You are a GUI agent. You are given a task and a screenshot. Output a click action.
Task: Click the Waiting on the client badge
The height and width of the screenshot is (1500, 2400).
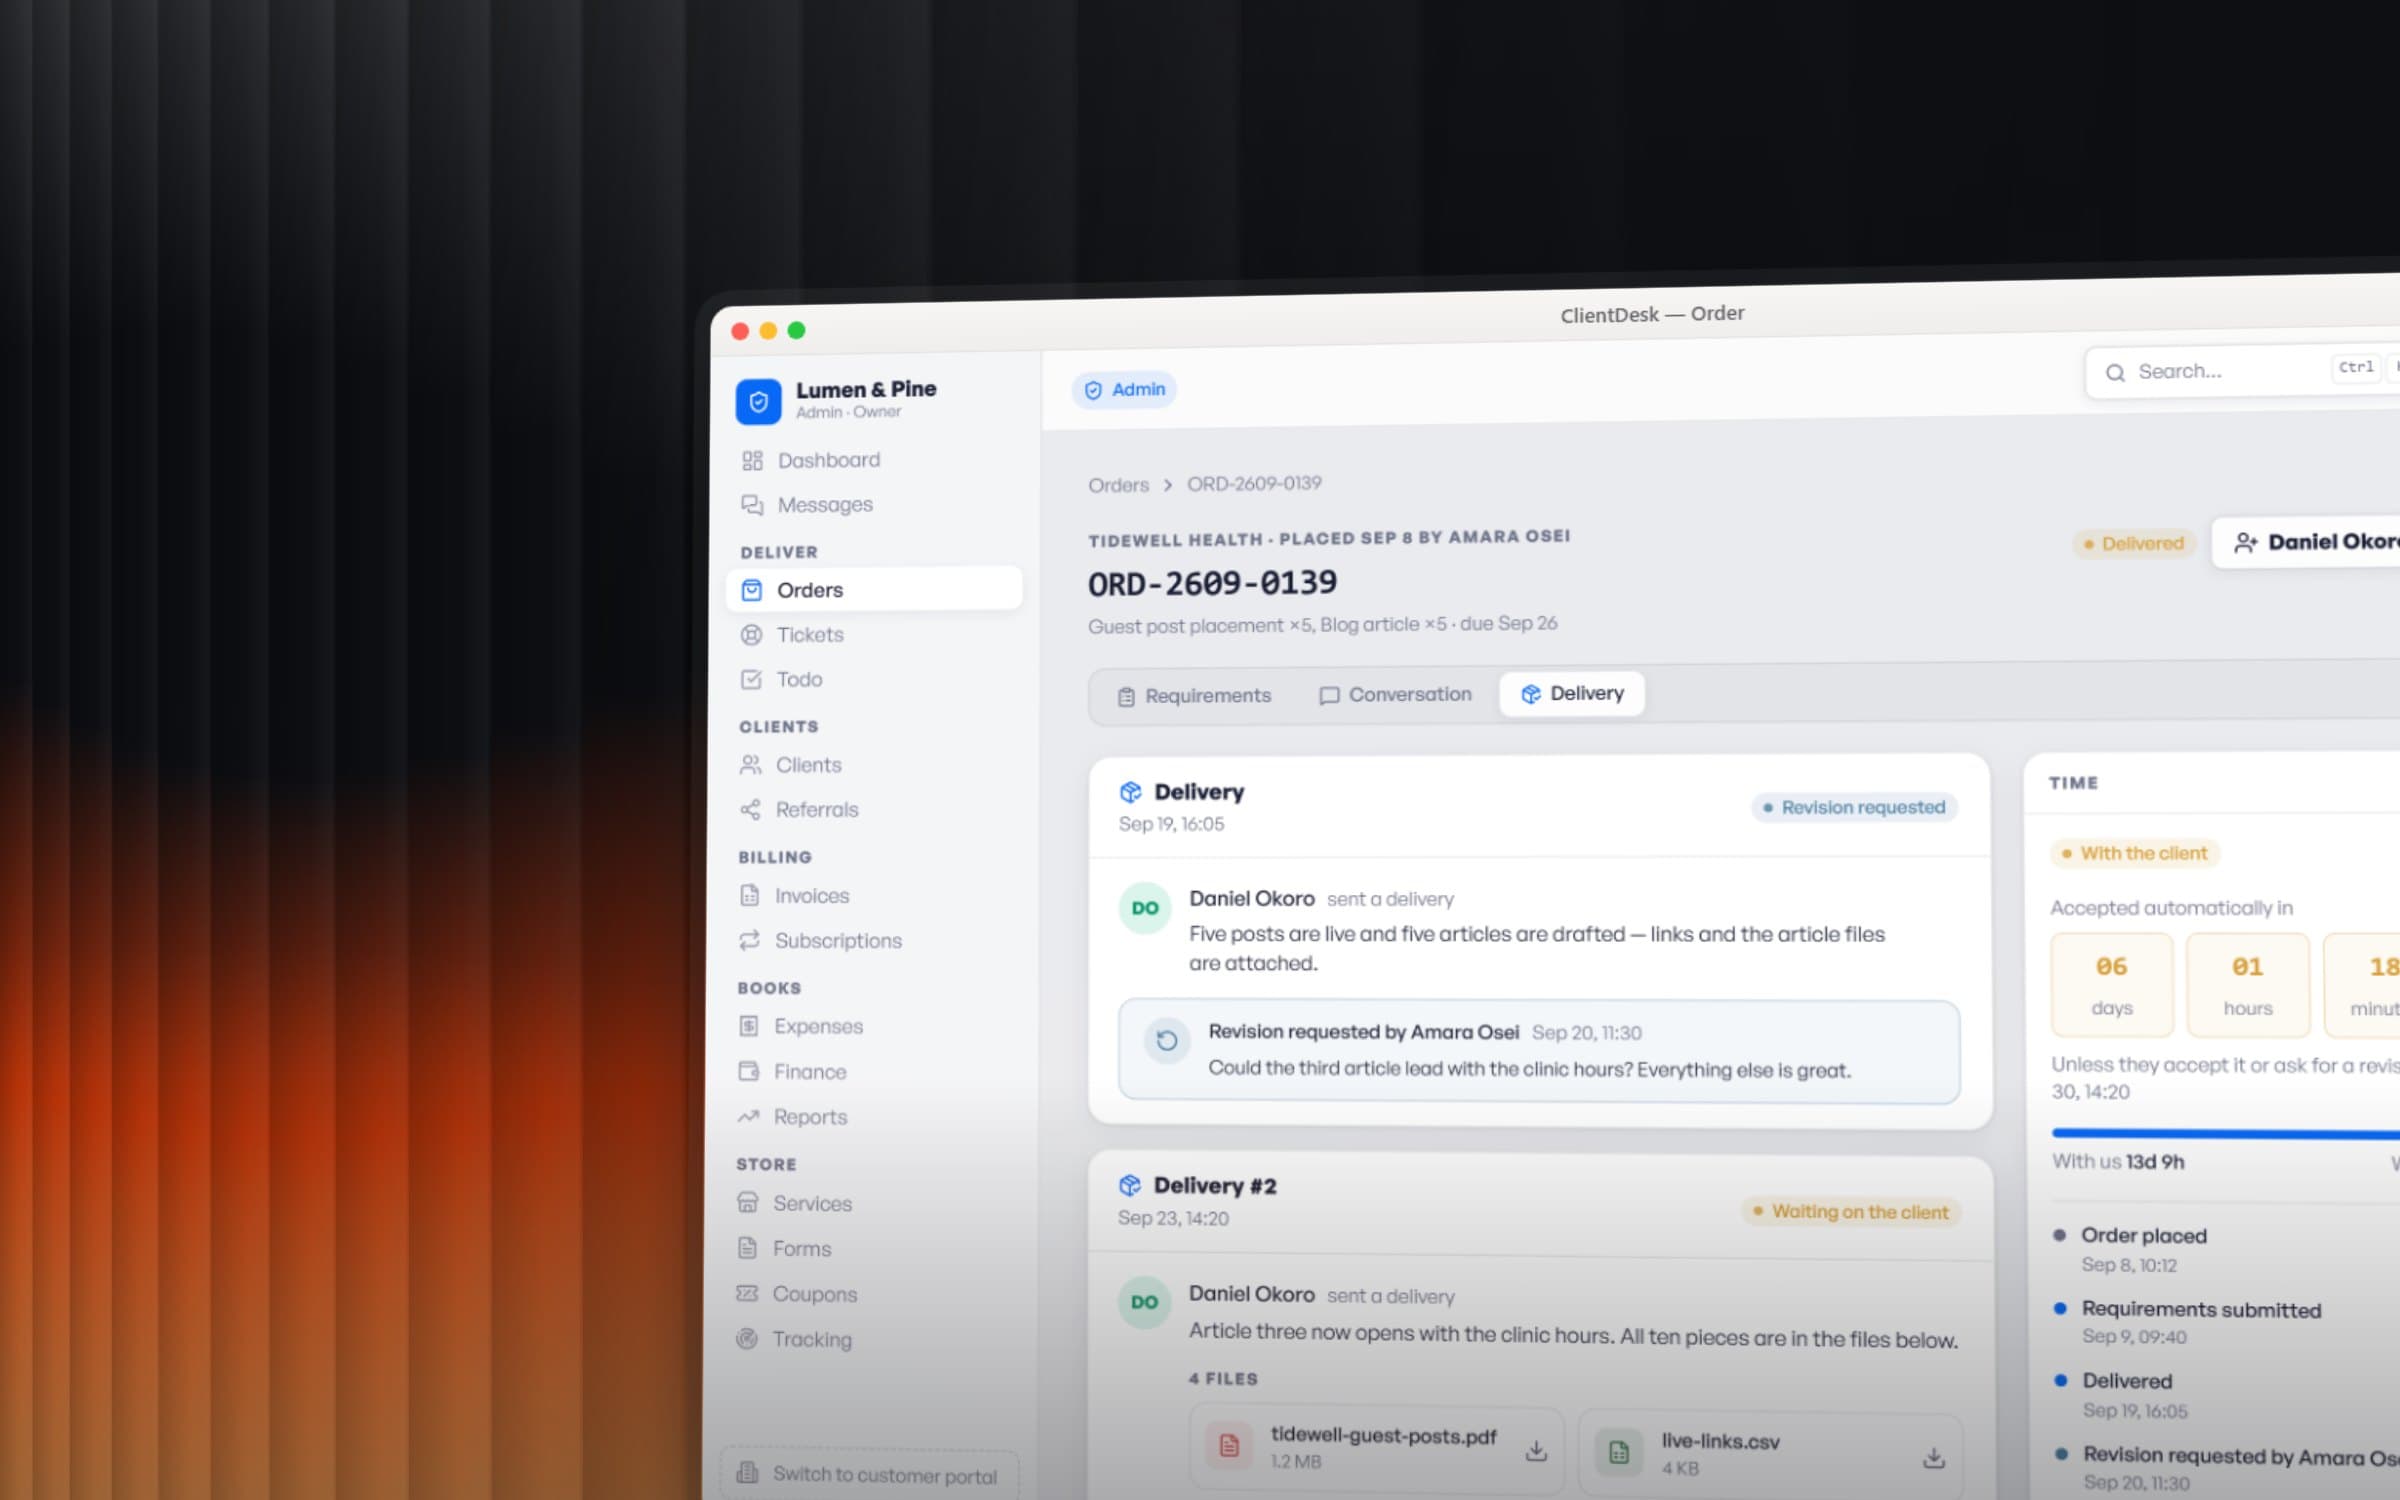pos(1851,1211)
